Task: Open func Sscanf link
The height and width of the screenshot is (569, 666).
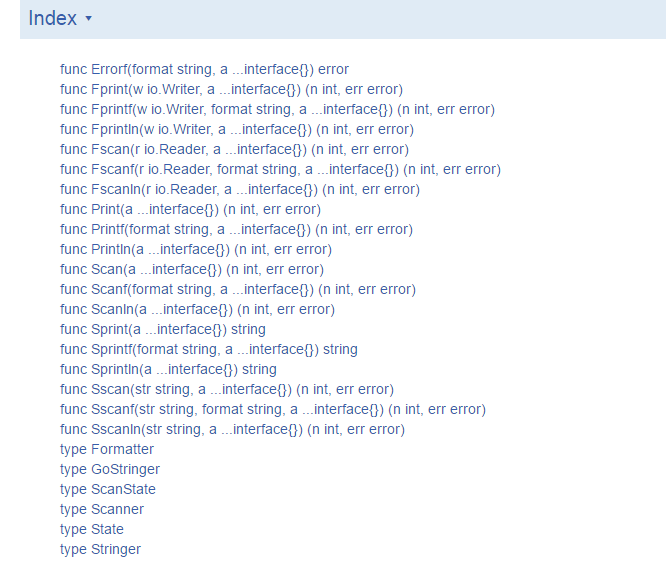Action: point(273,409)
